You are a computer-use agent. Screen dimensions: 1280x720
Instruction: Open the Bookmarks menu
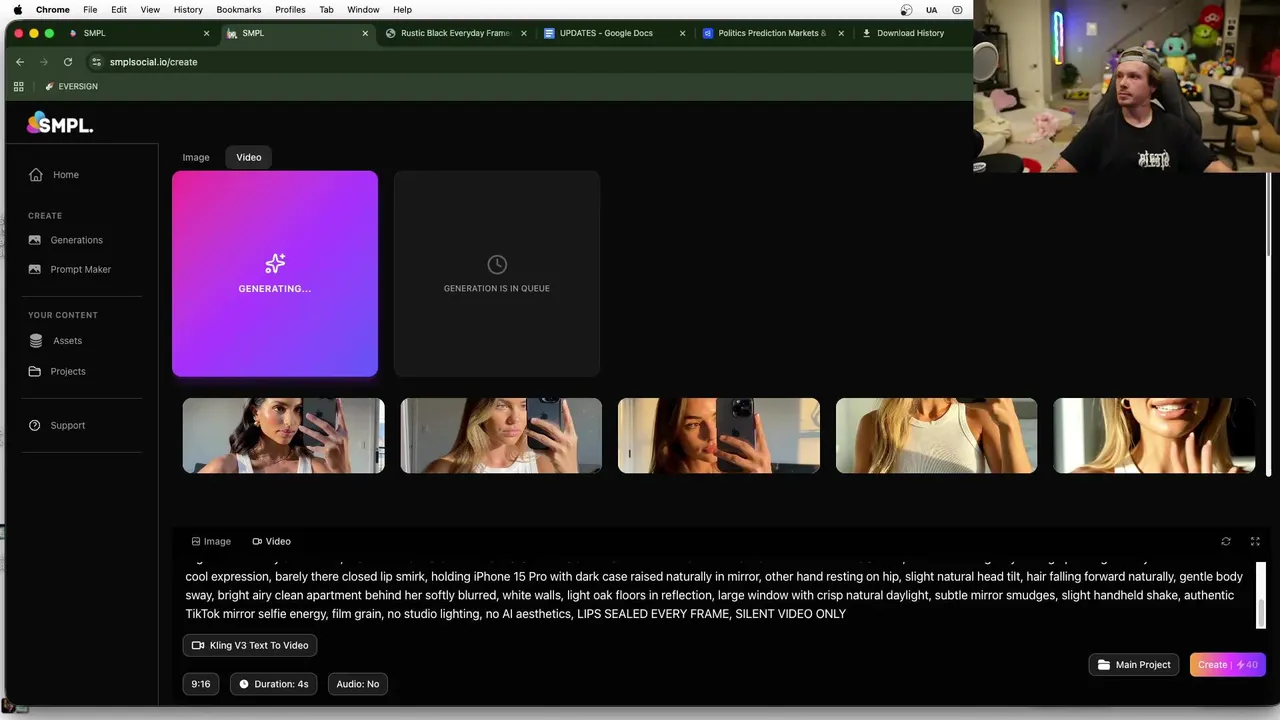[239, 9]
